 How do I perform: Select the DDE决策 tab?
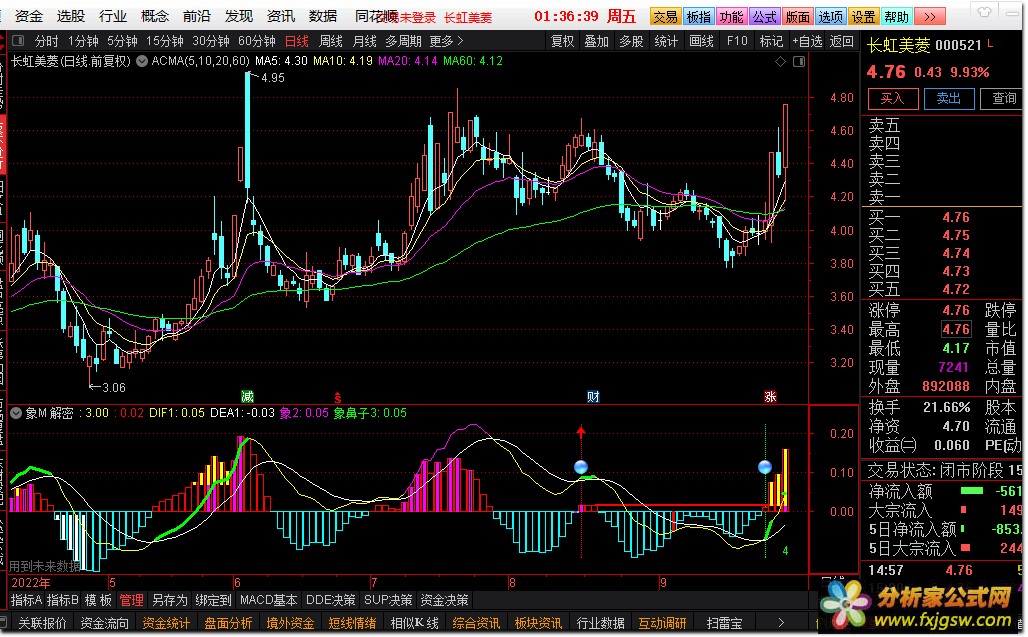pos(330,600)
